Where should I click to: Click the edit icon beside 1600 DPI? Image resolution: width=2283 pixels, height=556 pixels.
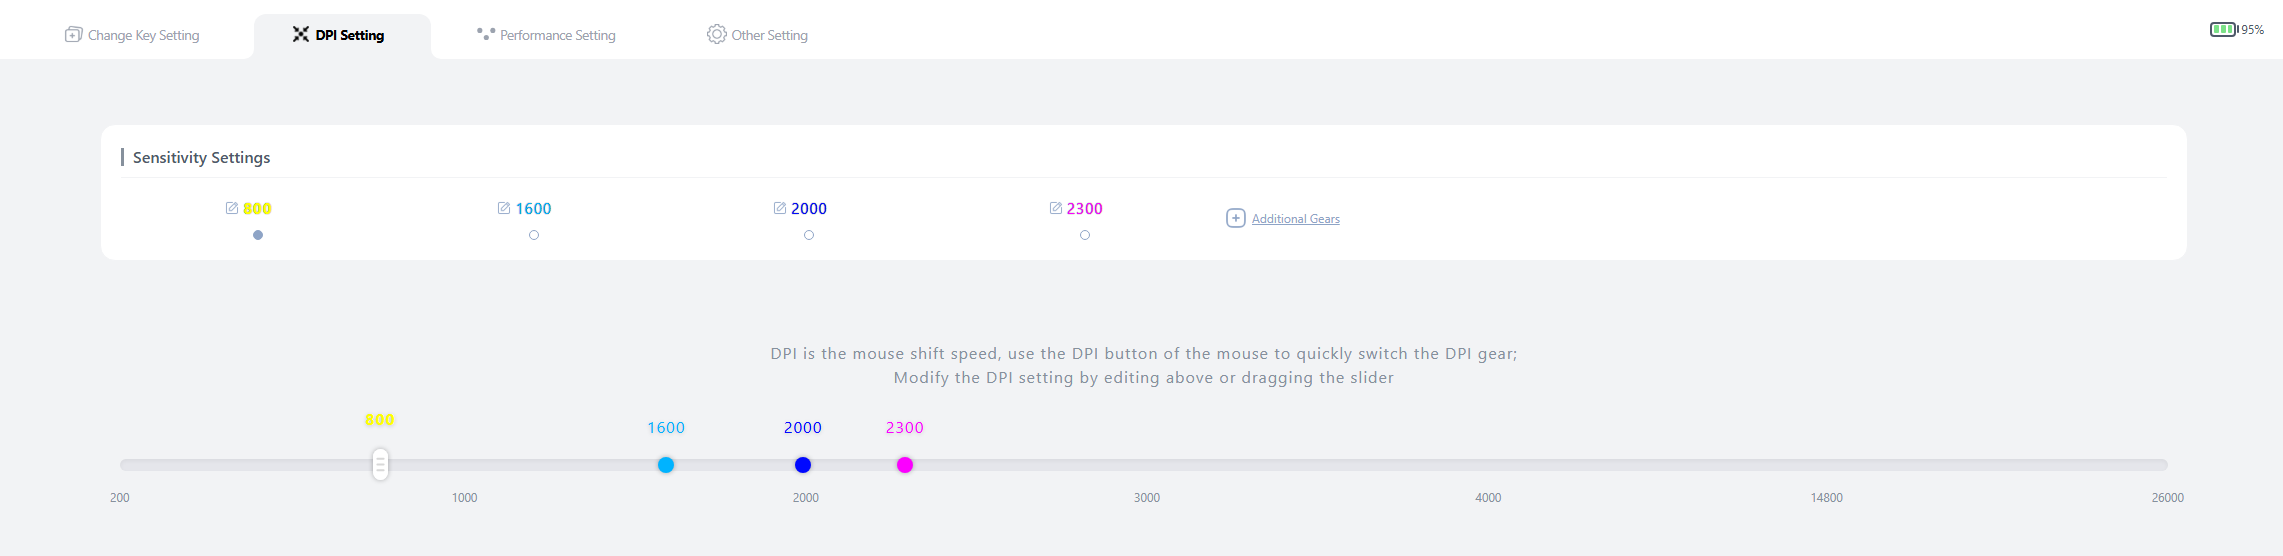coord(504,208)
